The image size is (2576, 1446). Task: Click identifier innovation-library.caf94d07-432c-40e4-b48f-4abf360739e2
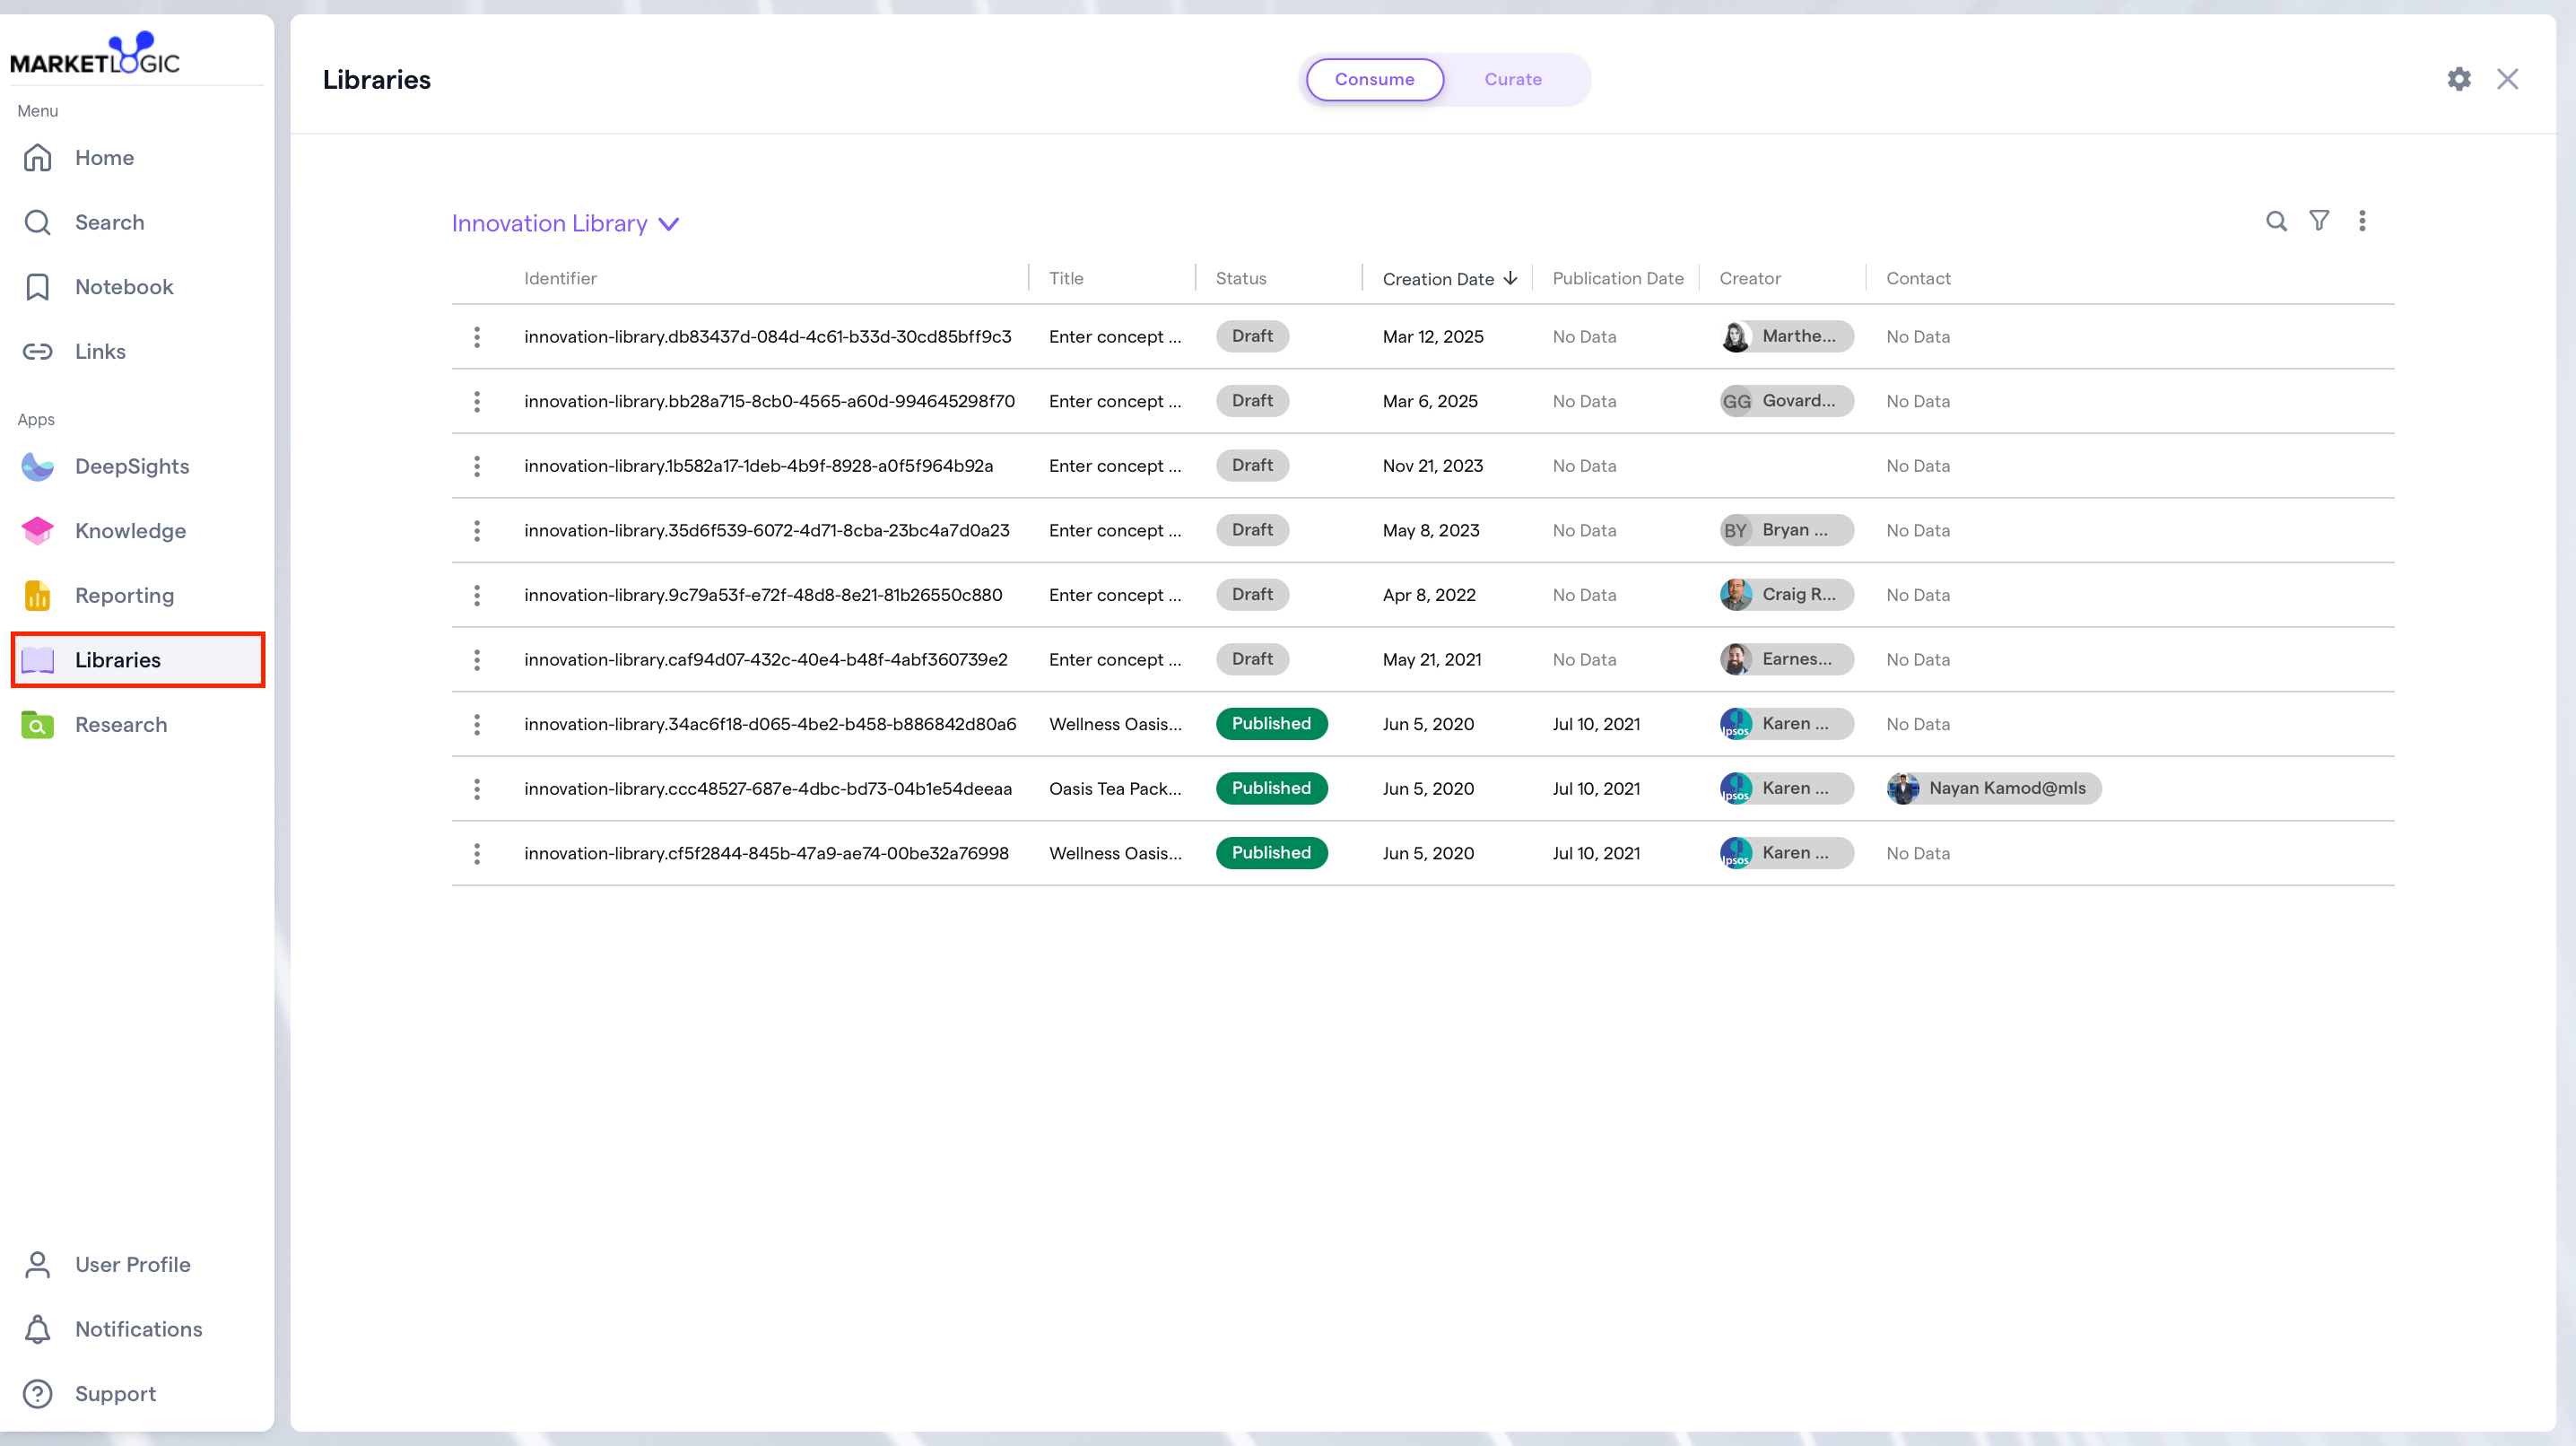[x=765, y=659]
